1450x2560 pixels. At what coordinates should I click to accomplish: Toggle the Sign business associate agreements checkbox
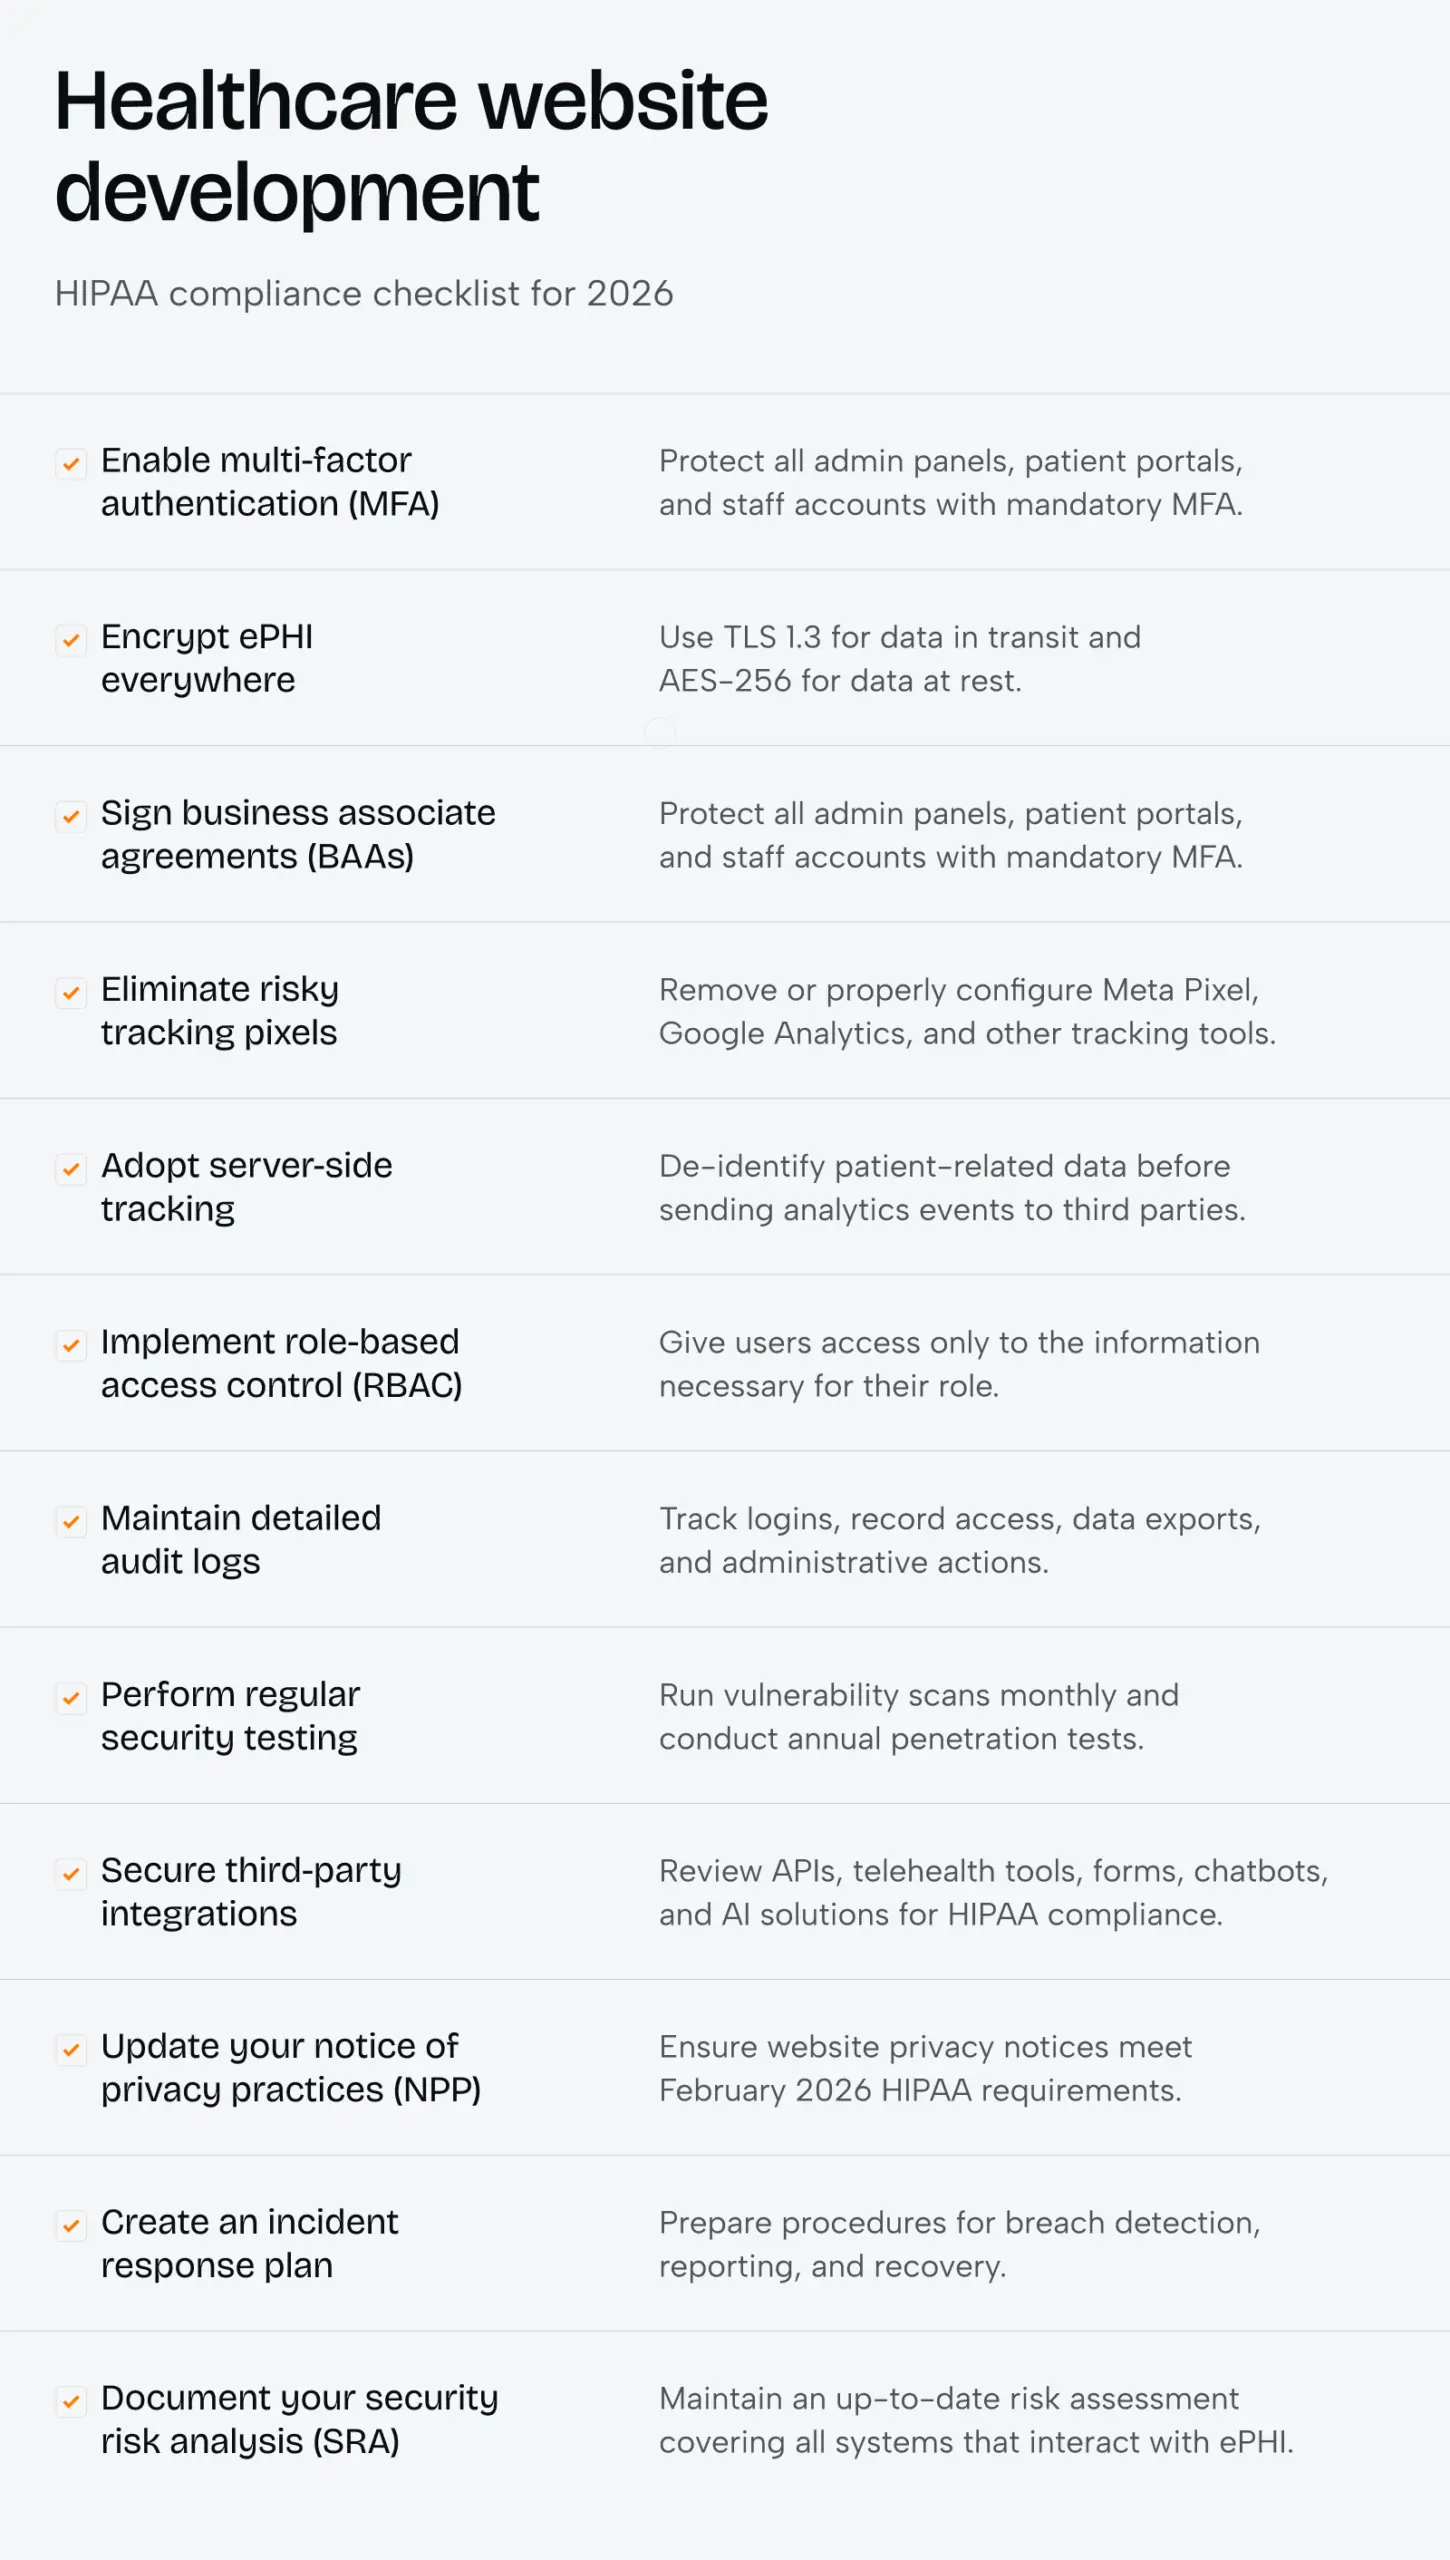pos(71,816)
